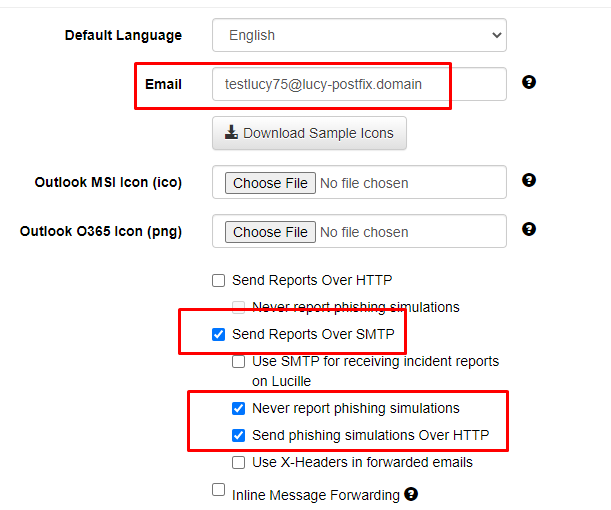The height and width of the screenshot is (510, 611).
Task: Enable Send Reports Over HTTP
Action: pos(219,281)
